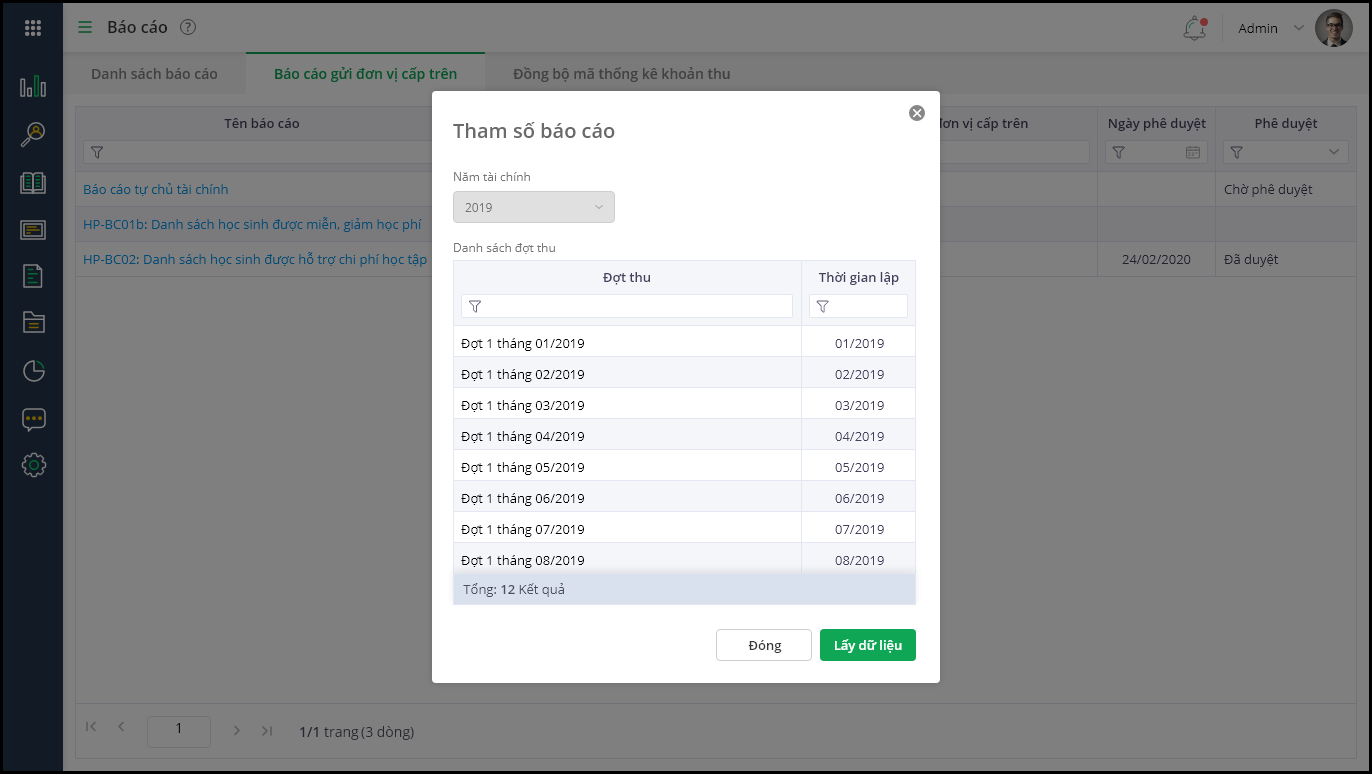Open the Admin account dropdown arrow

1298,28
